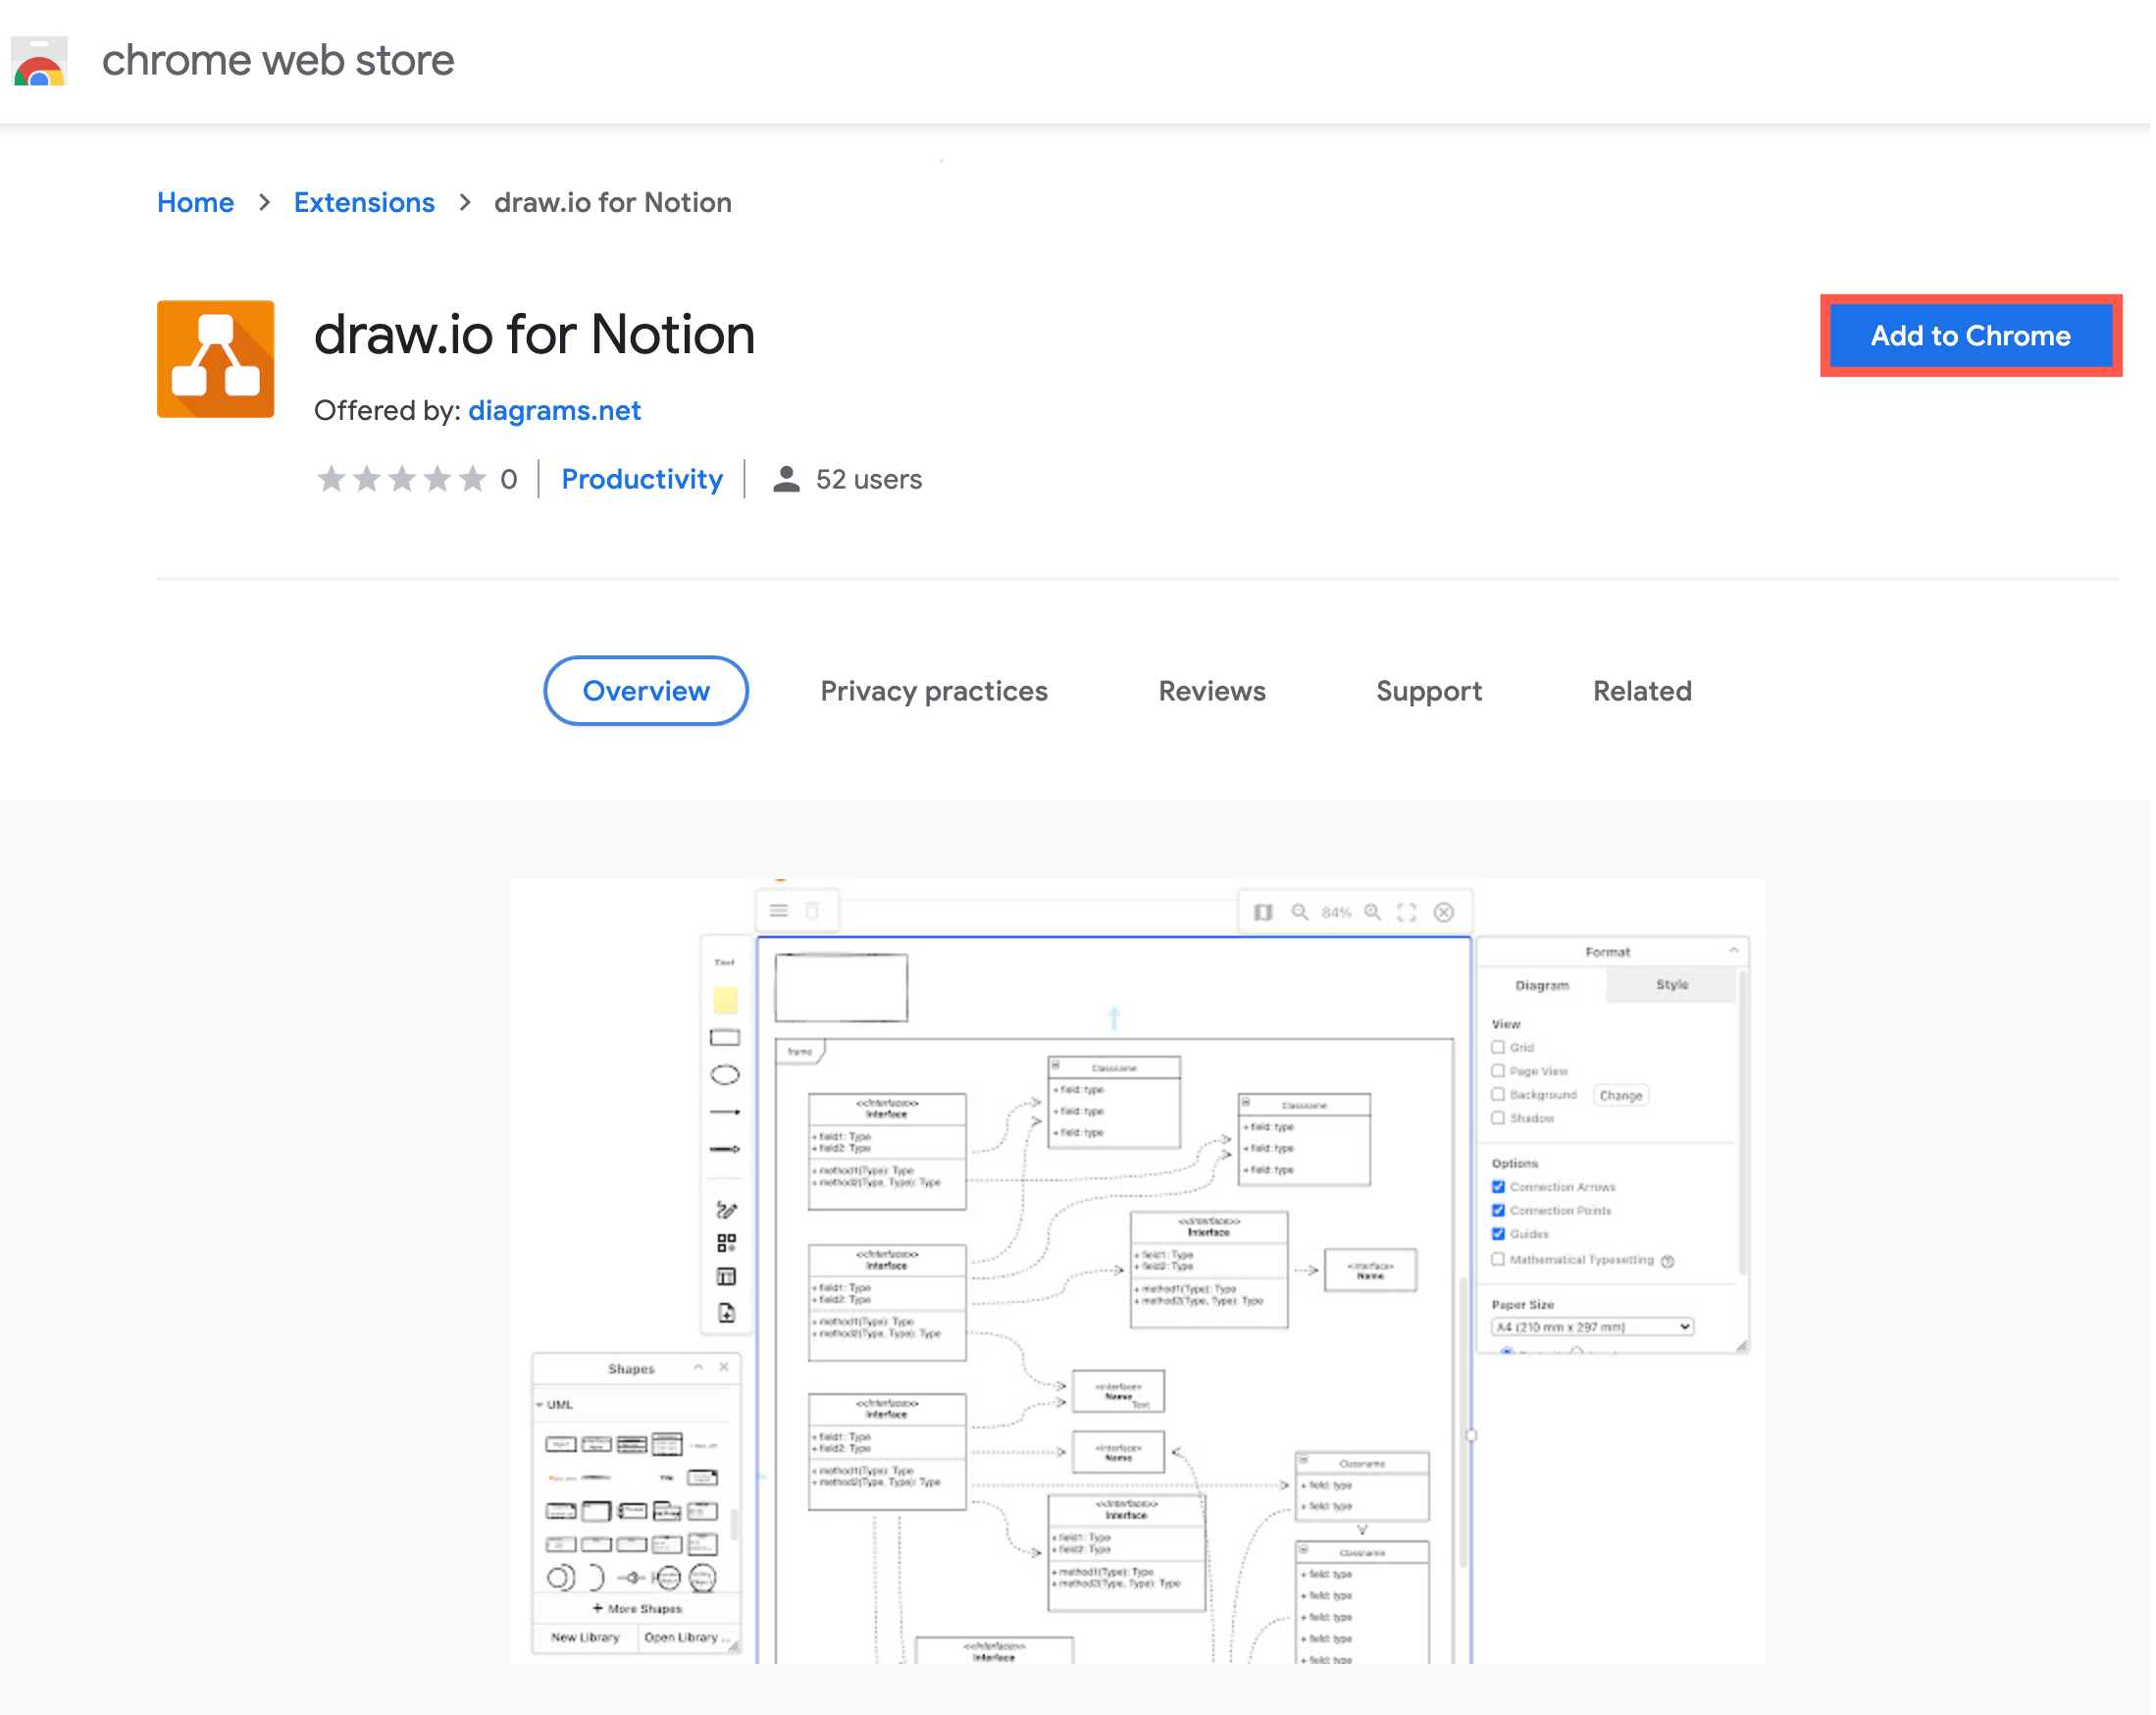Screen dimensions: 2156x1715
Task: Click More Shapes in the Shapes panel
Action: click(x=636, y=1608)
